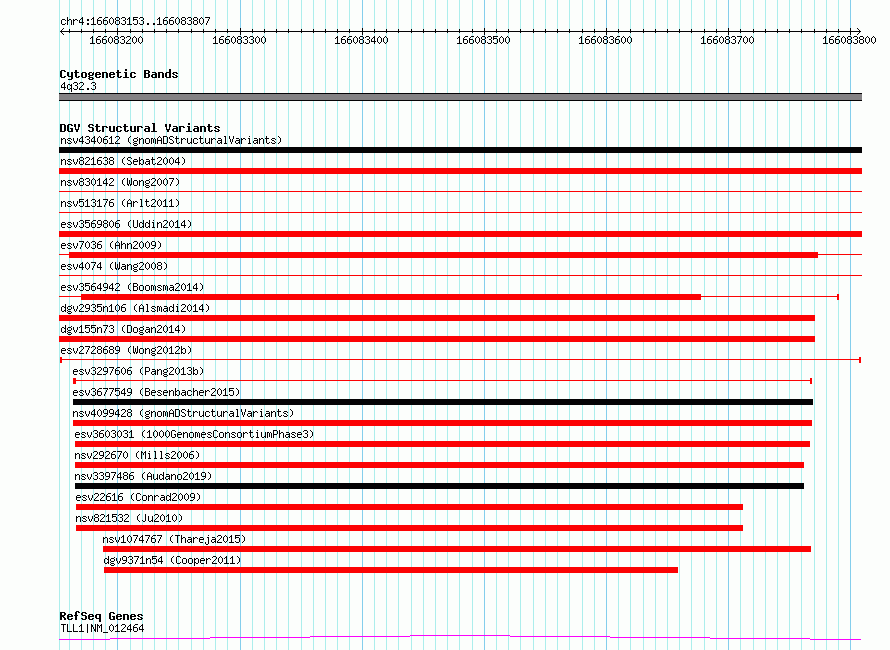Select the dgv2935n106 (Alsmadi2014) label
Viewport: 890px width, 650px height.
point(135,308)
